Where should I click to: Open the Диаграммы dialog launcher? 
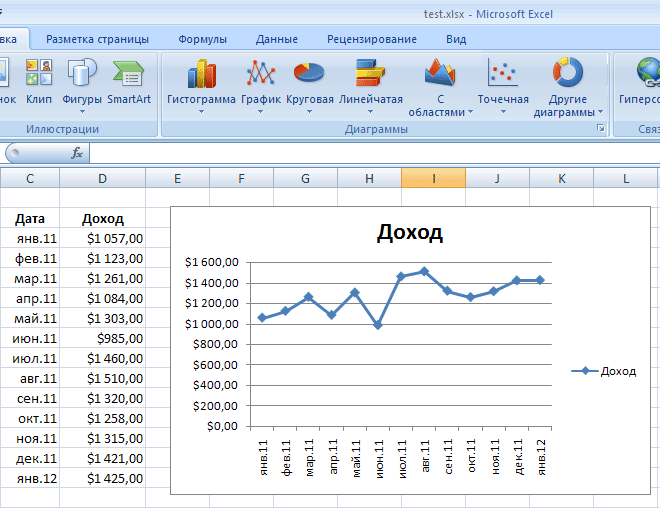(x=601, y=128)
